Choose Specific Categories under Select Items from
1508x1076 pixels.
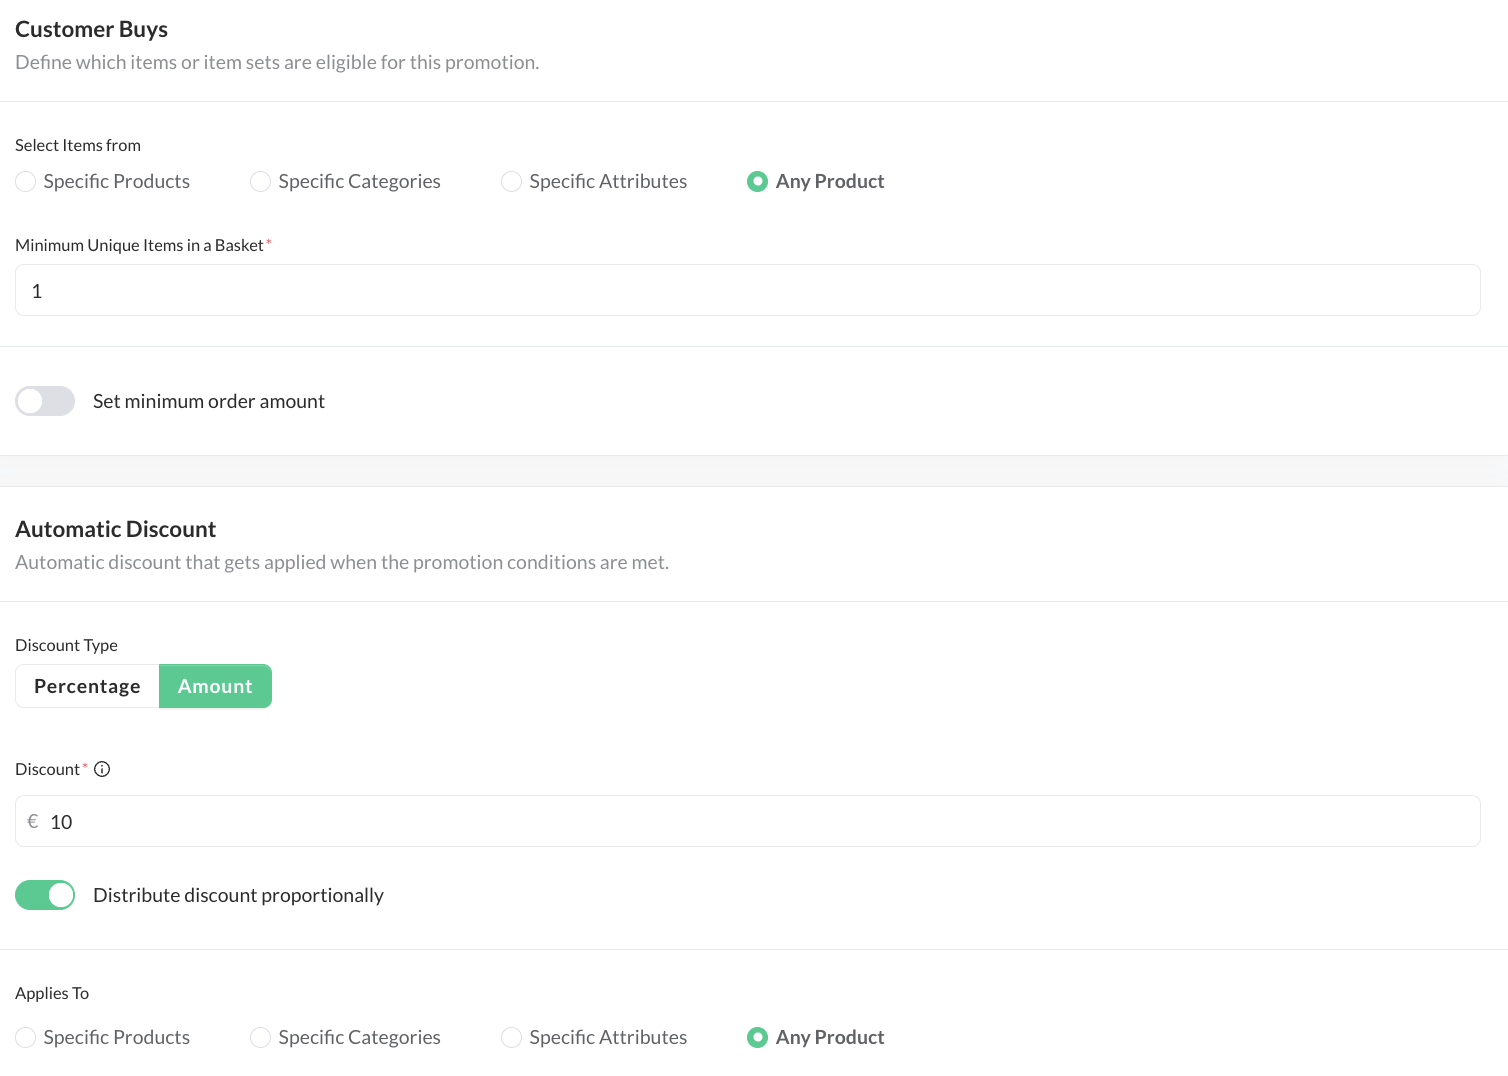261,181
